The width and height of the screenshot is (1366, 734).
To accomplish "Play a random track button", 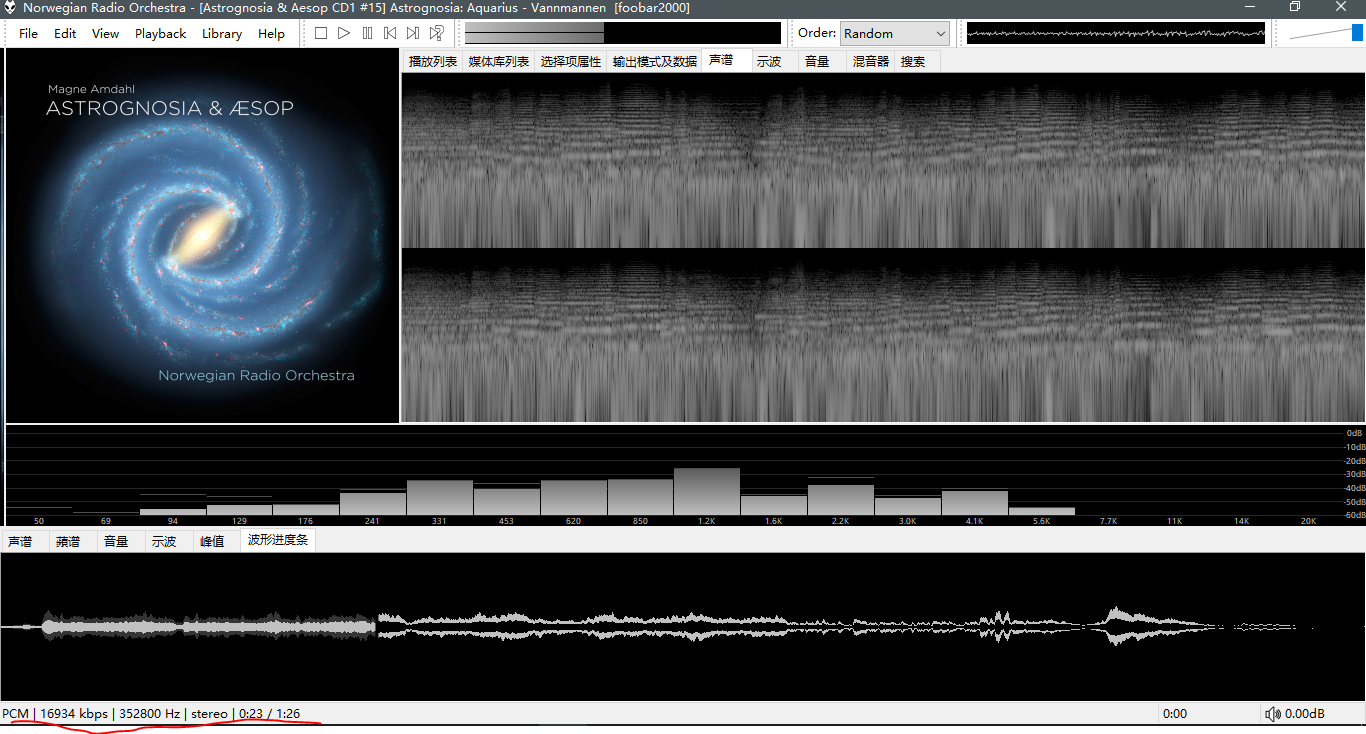I will pos(436,33).
